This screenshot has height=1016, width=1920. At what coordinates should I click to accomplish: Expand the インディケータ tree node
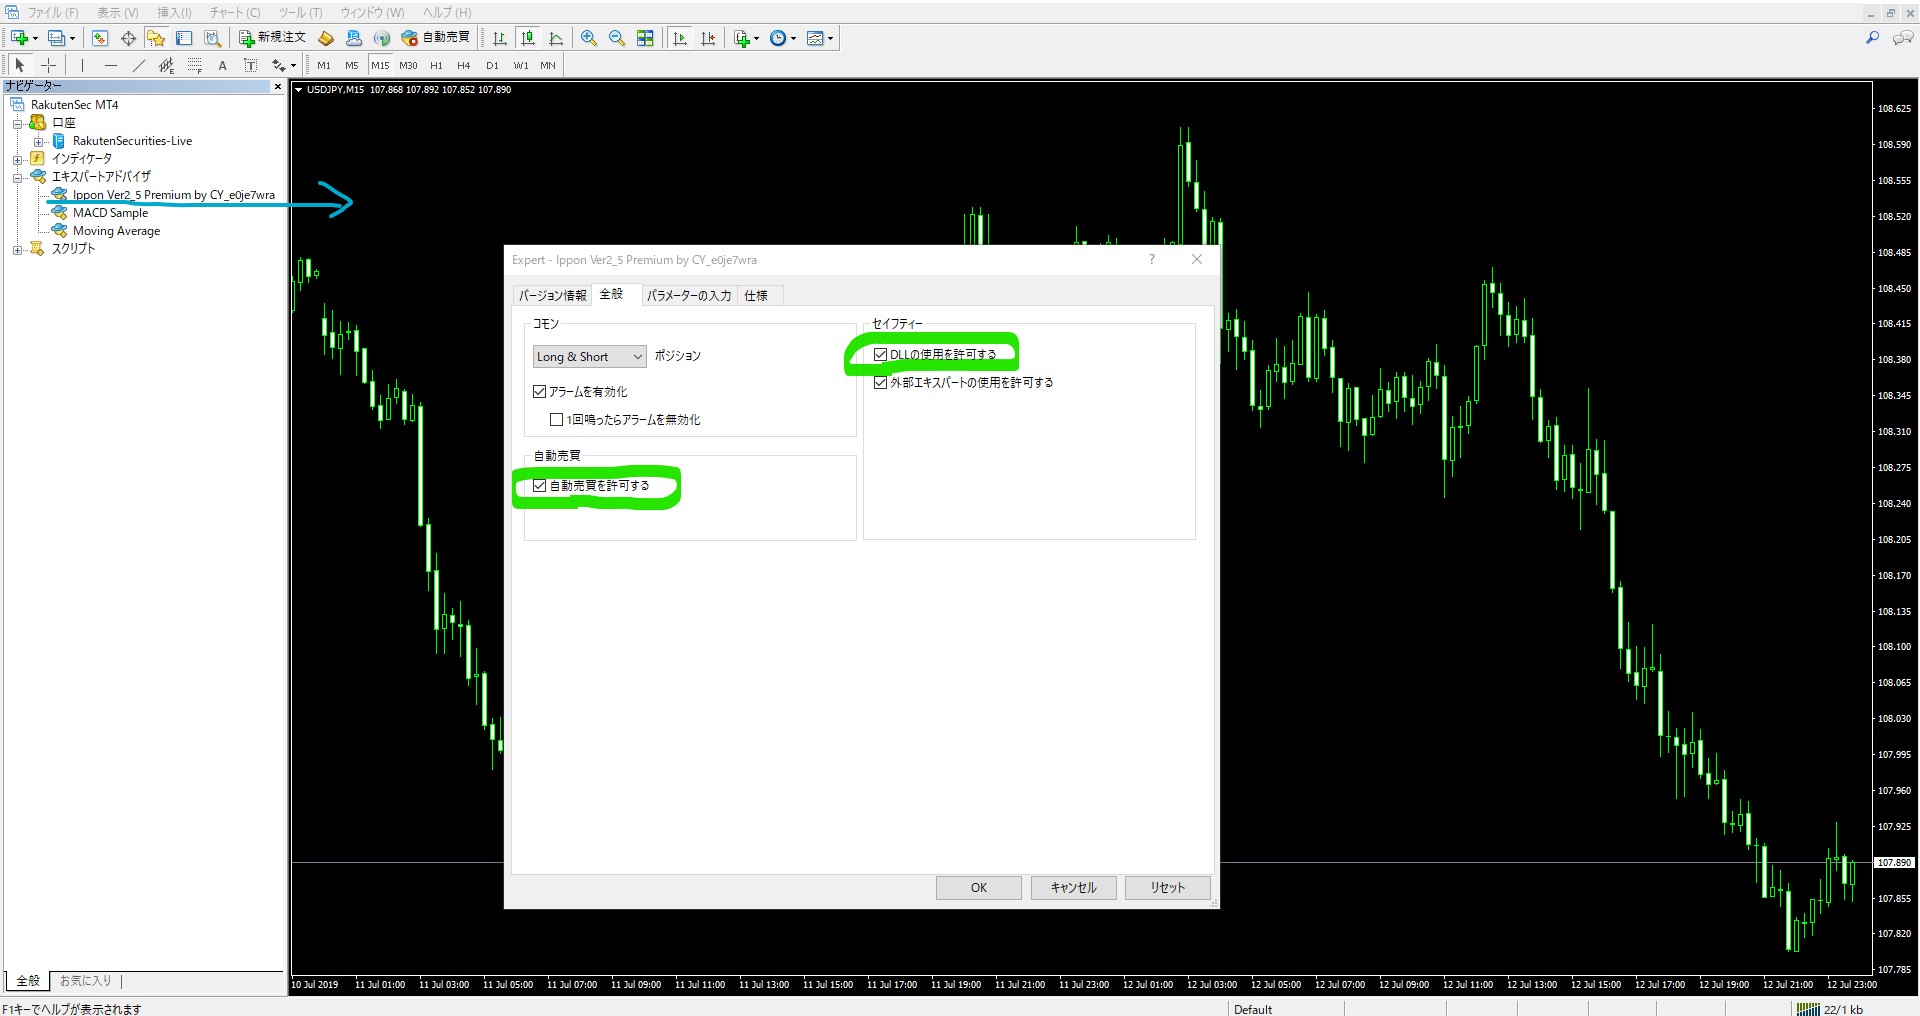click(x=17, y=159)
